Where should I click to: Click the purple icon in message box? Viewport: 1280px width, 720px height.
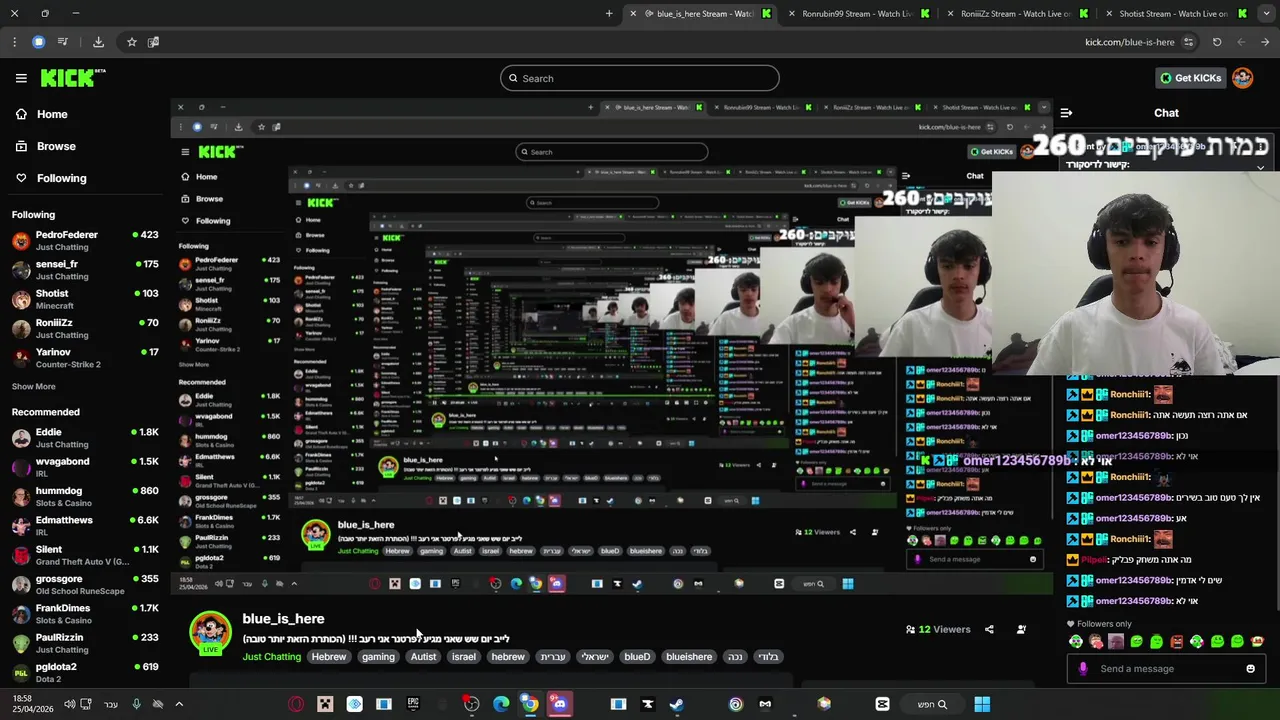point(1083,669)
